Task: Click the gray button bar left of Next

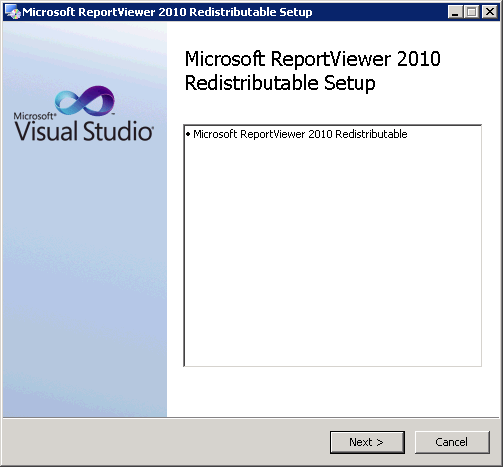Action: 166,442
